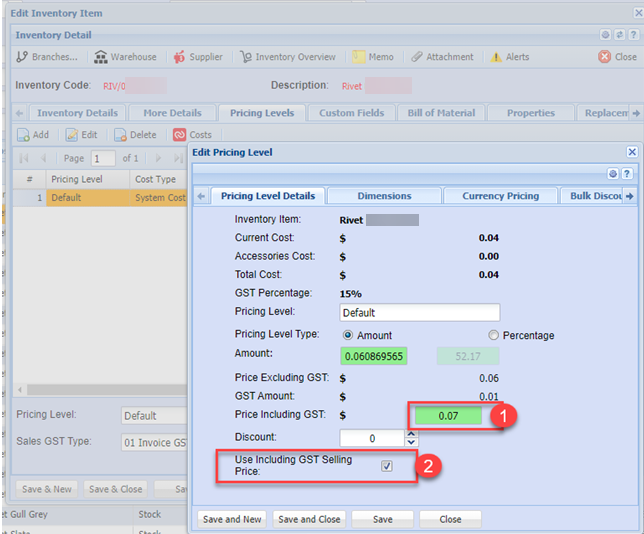Click the Save and New button
Image resolution: width=644 pixels, height=534 pixels.
pos(232,519)
